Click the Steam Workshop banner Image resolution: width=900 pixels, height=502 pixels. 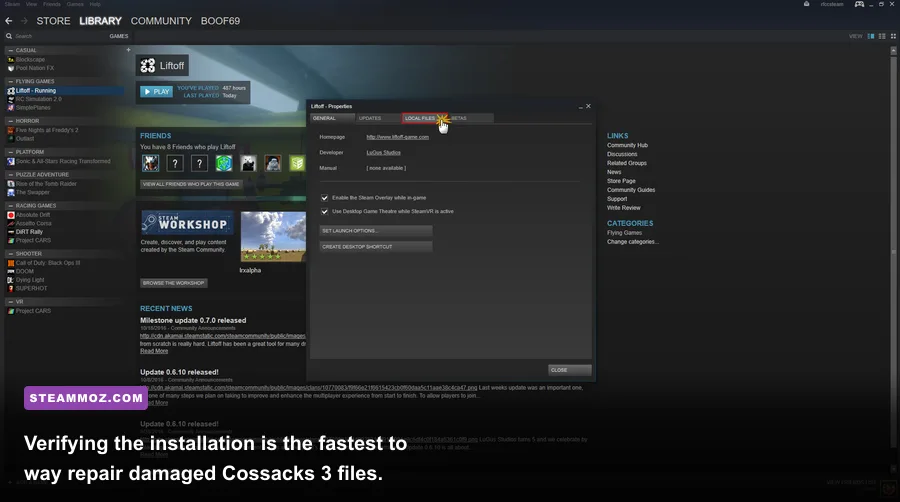187,223
